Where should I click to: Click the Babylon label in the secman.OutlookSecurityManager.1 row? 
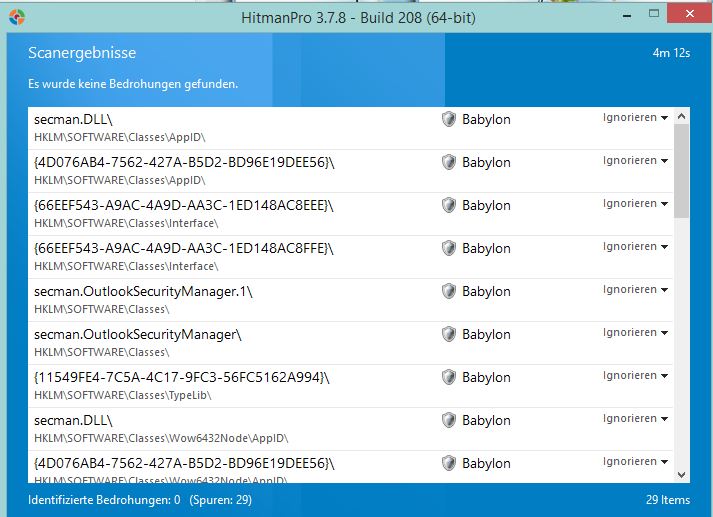click(486, 291)
